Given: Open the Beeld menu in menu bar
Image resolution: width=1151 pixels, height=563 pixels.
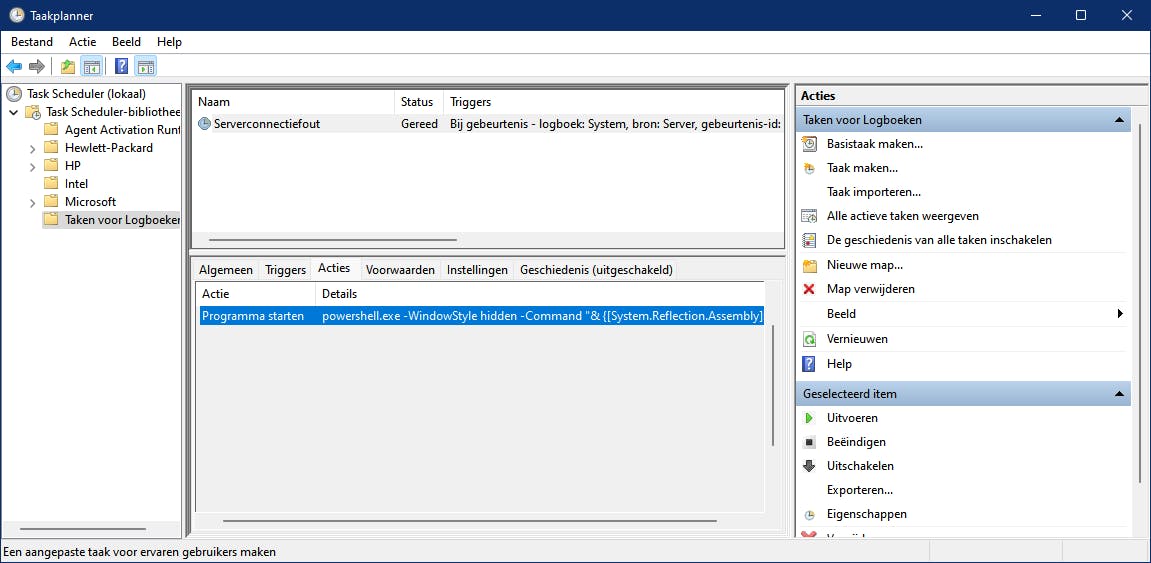Looking at the screenshot, I should click(126, 42).
